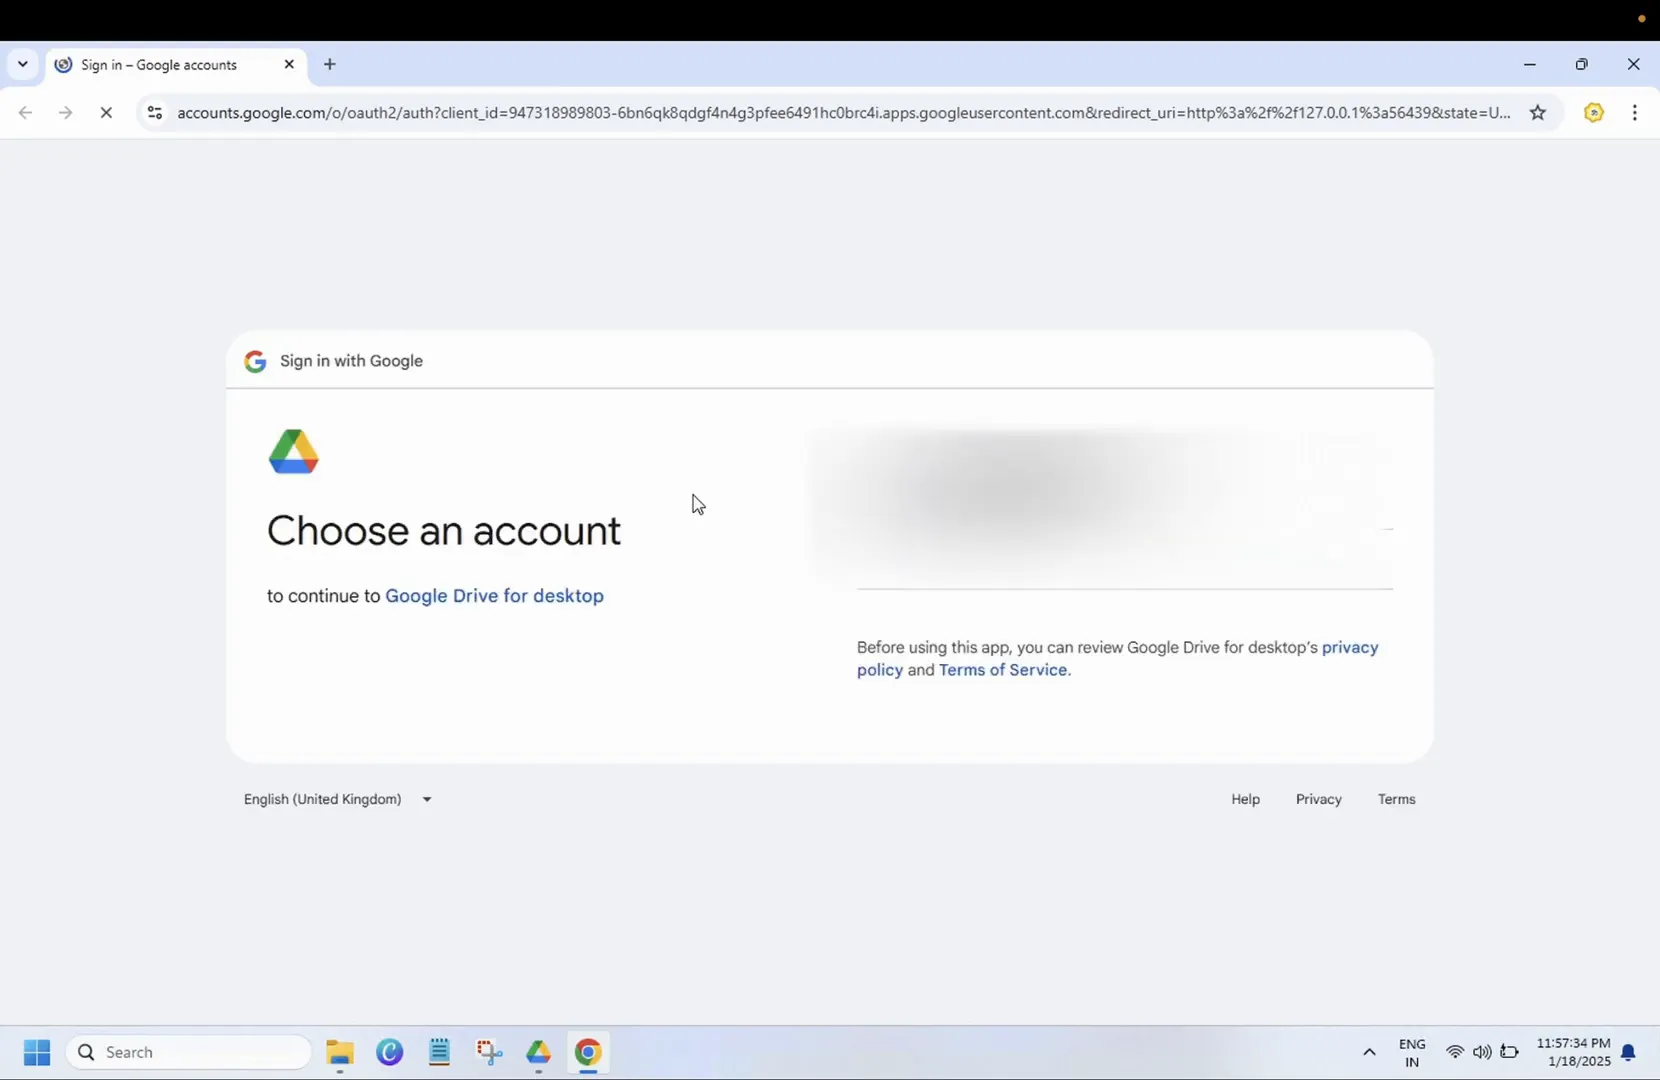The width and height of the screenshot is (1660, 1080).
Task: Open the Terms footer link
Action: pyautogui.click(x=1396, y=799)
